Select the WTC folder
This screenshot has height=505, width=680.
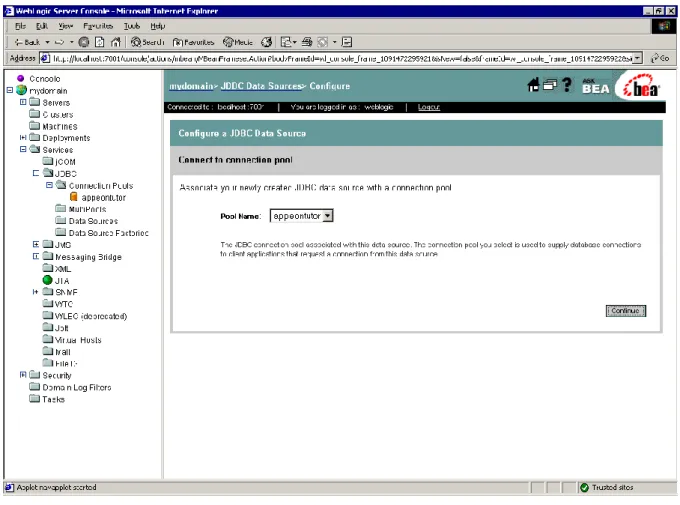(64, 304)
